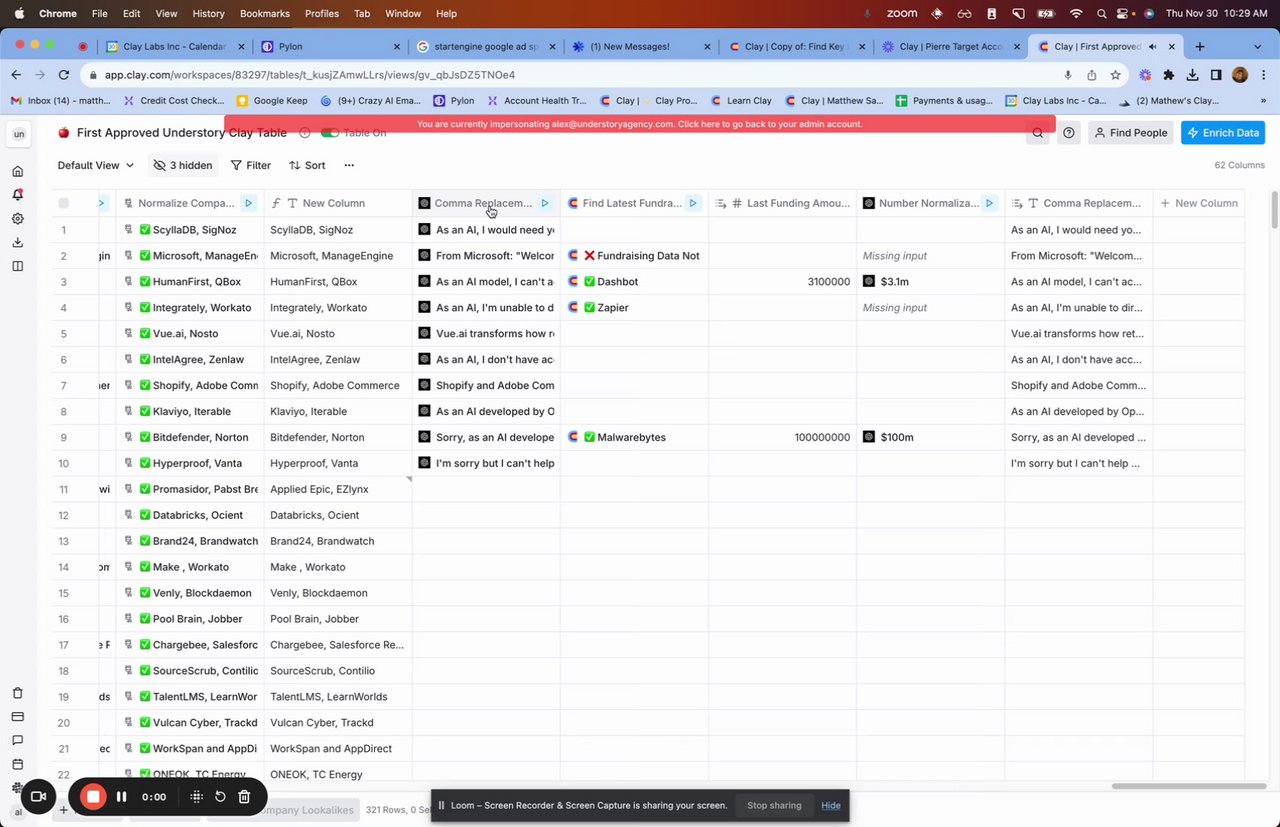Click the download icon in the left sidebar

click(x=17, y=242)
